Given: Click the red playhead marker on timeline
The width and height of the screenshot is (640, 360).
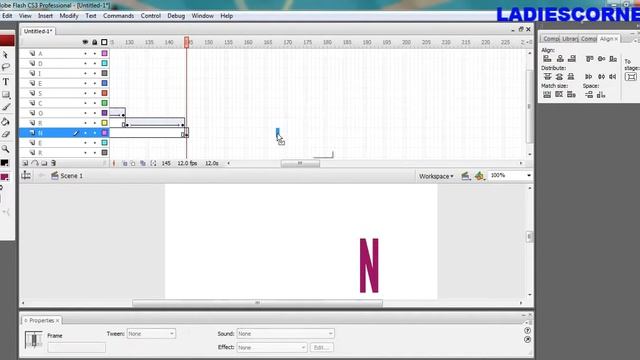Looking at the screenshot, I should pos(187,42).
